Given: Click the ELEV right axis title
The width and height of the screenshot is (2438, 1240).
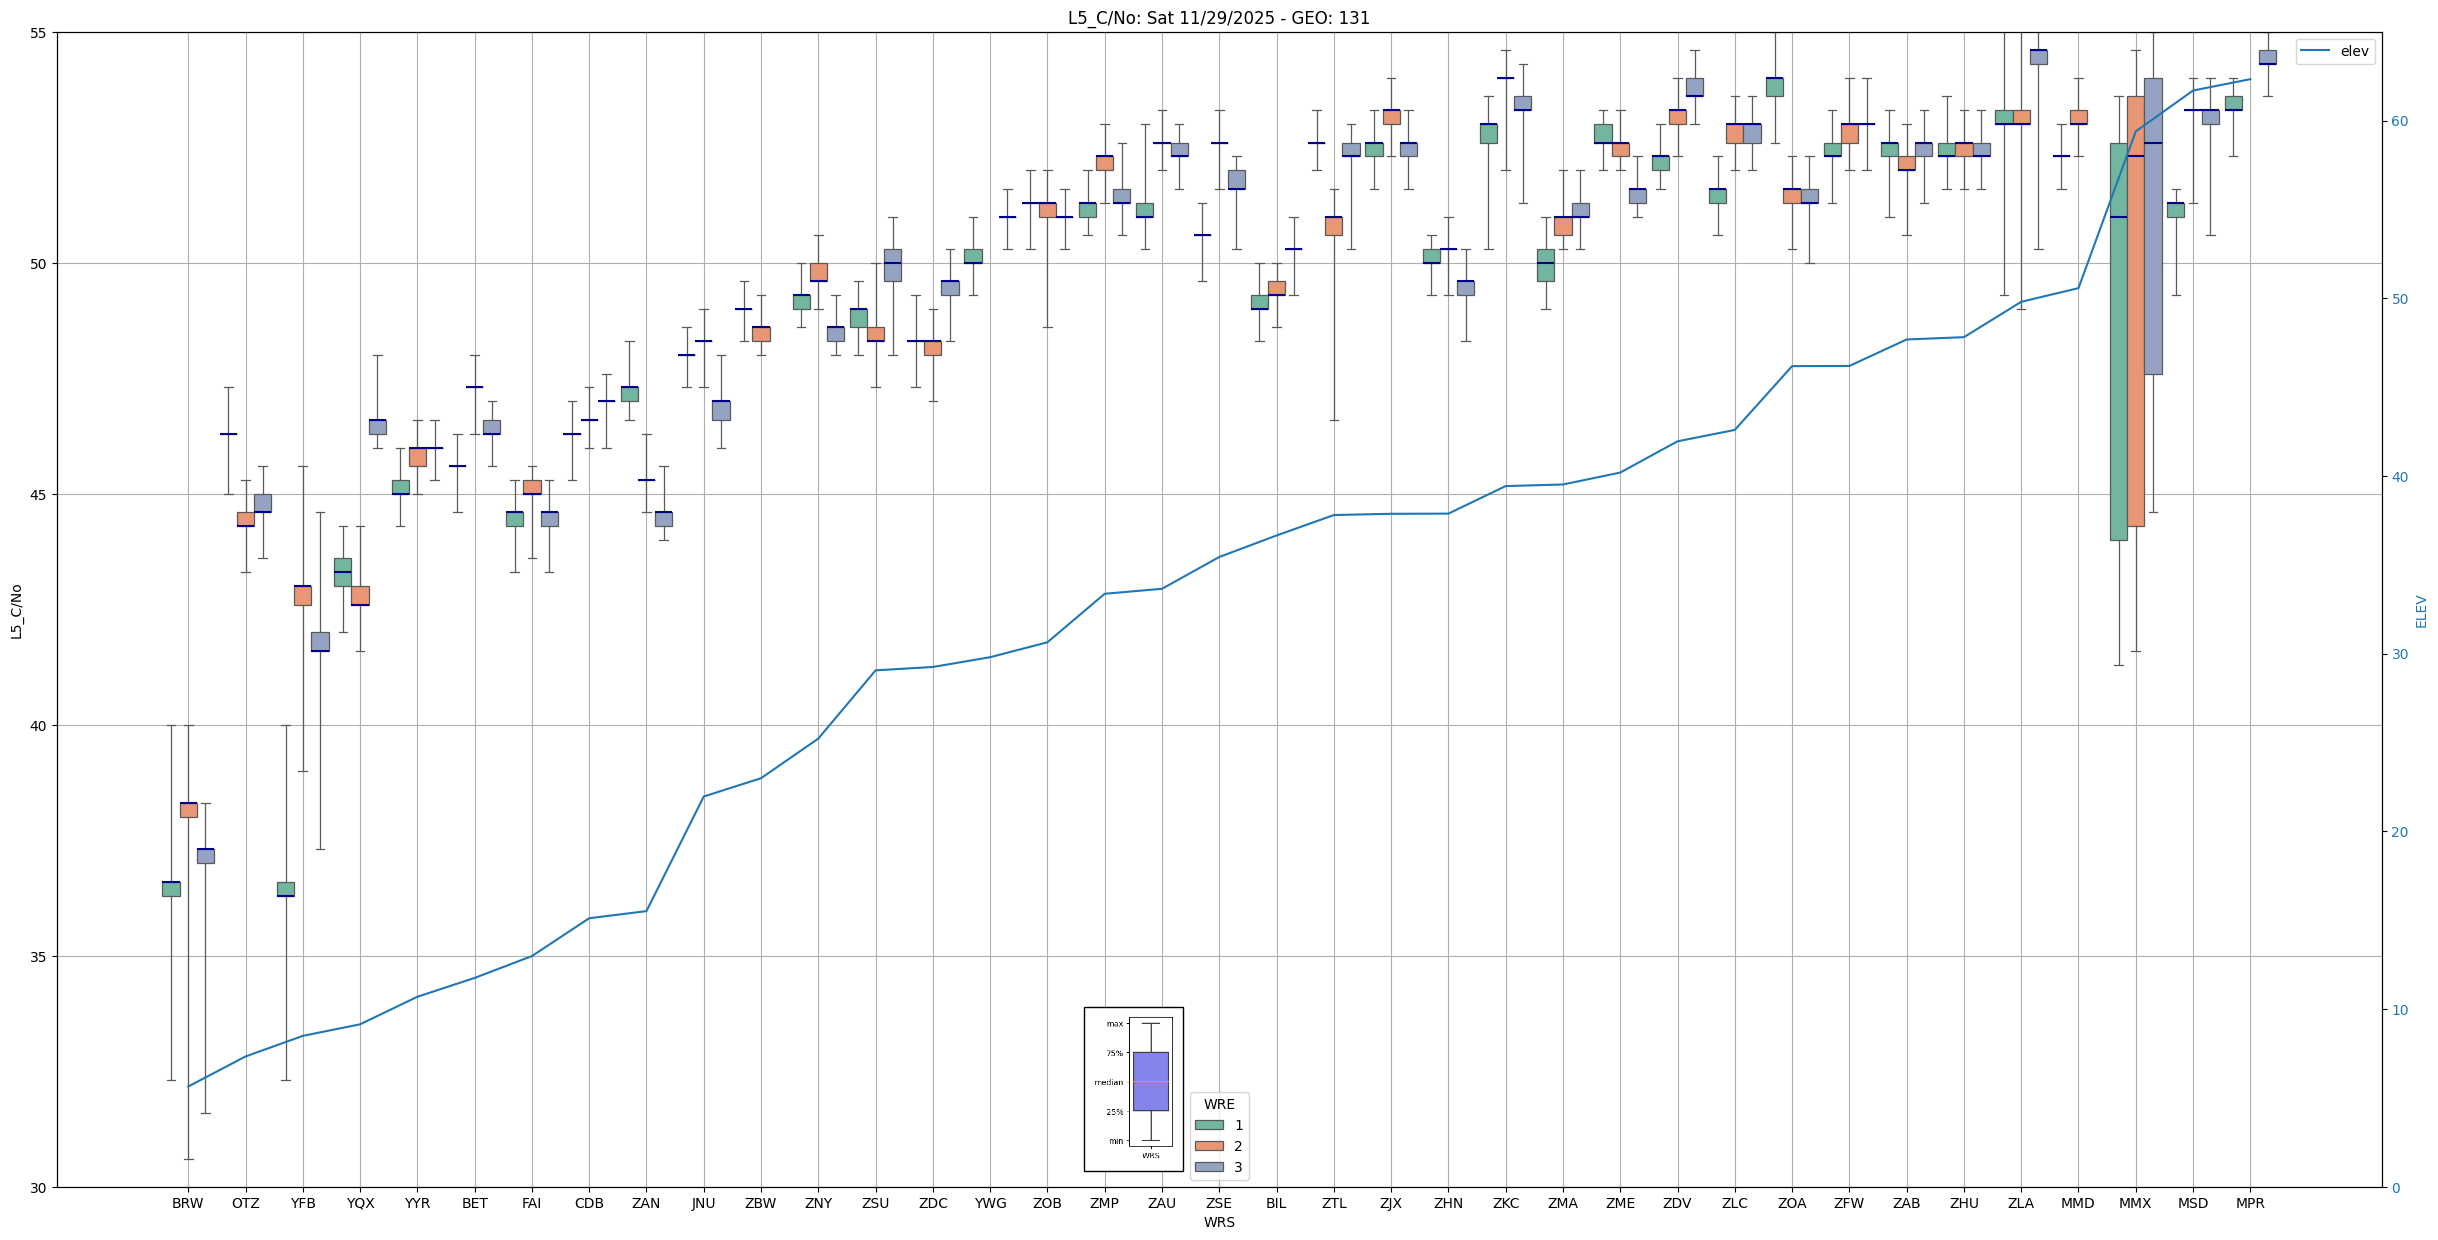Looking at the screenshot, I should coord(2421,611).
